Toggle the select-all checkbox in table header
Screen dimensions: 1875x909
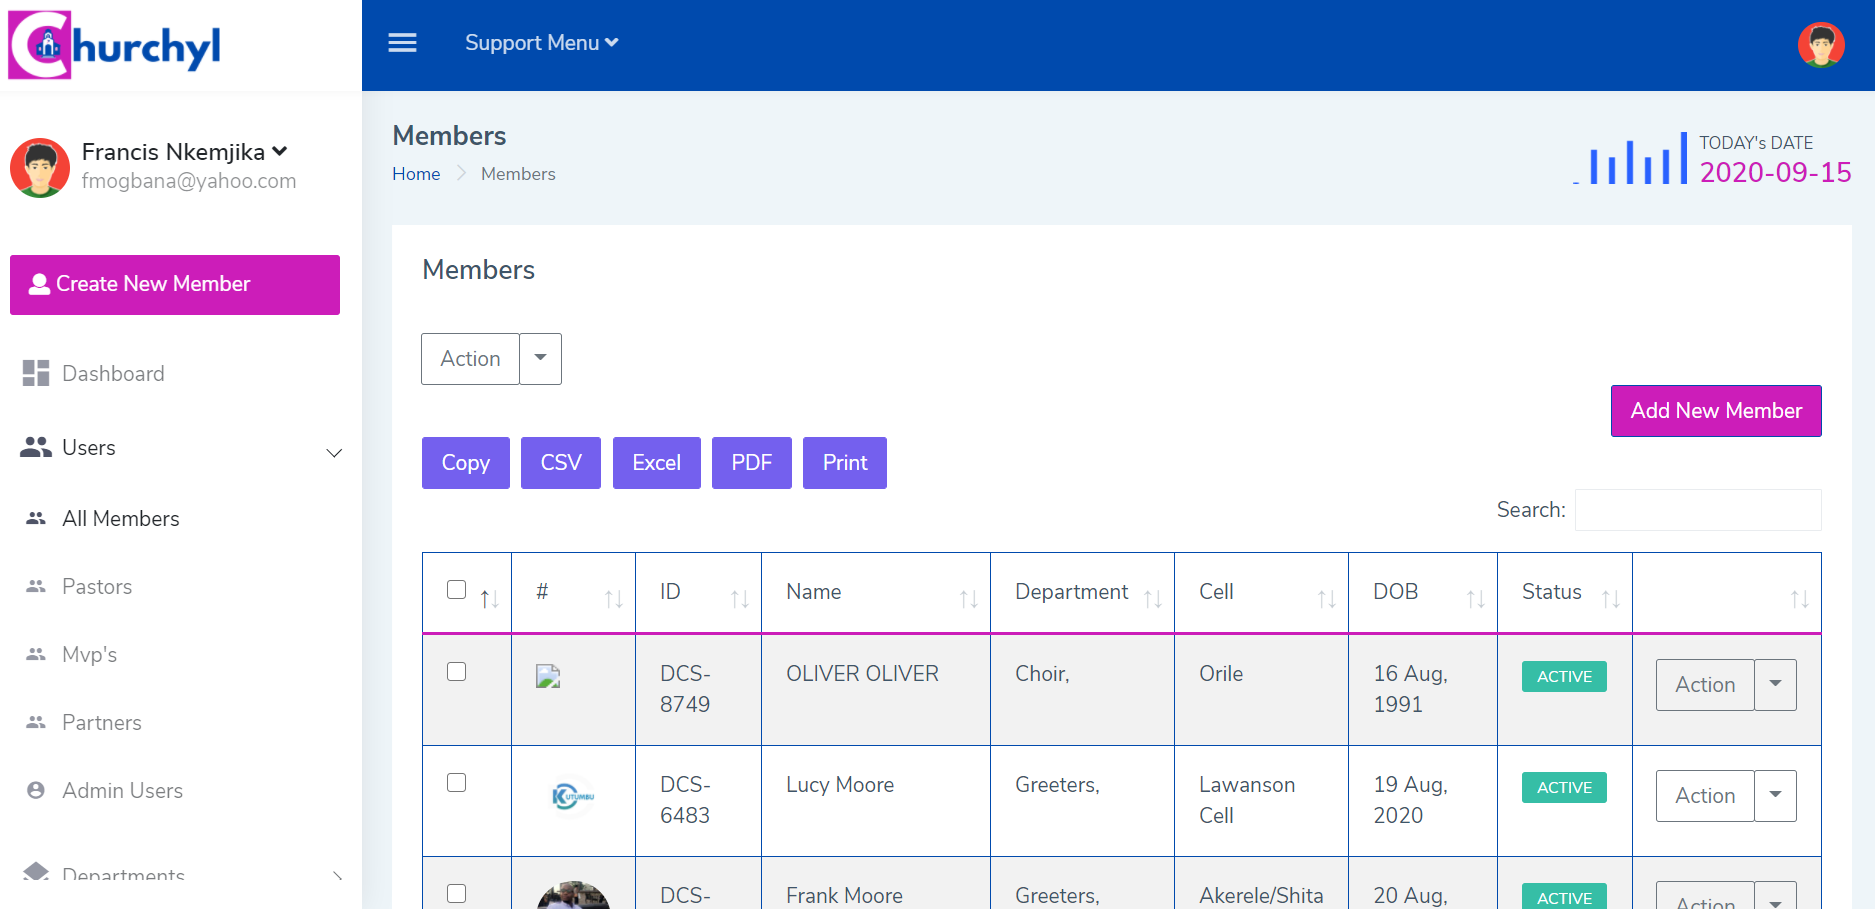click(456, 589)
